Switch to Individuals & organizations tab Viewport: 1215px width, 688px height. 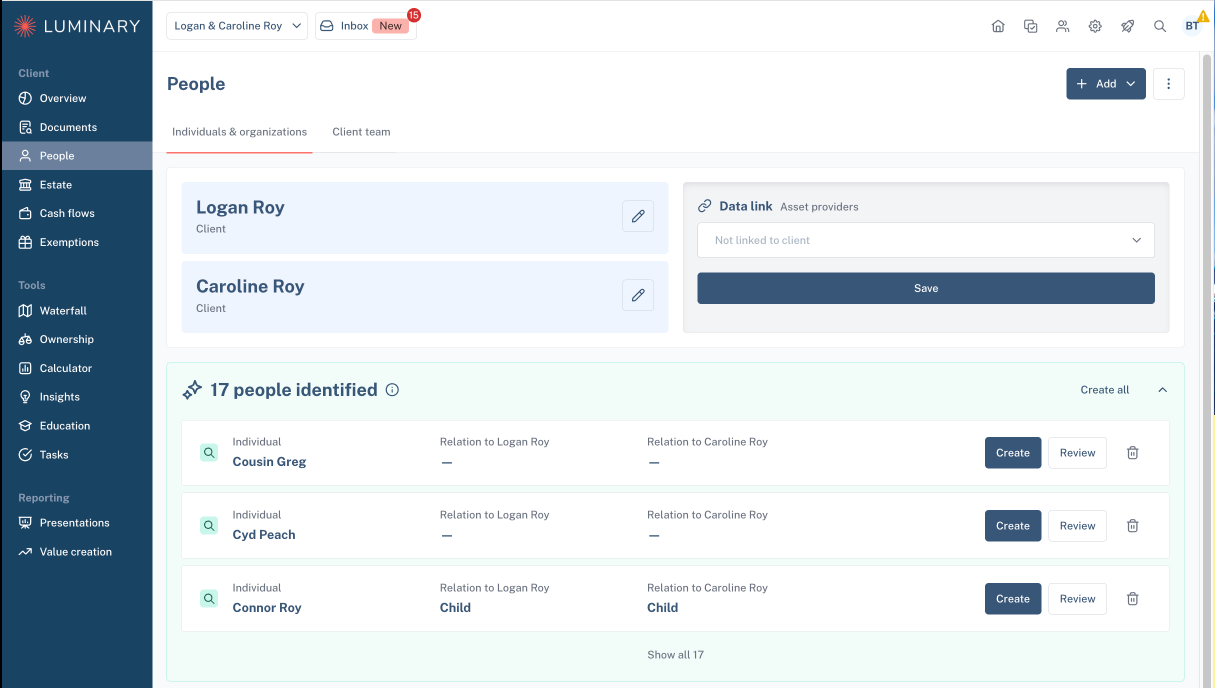239,132
